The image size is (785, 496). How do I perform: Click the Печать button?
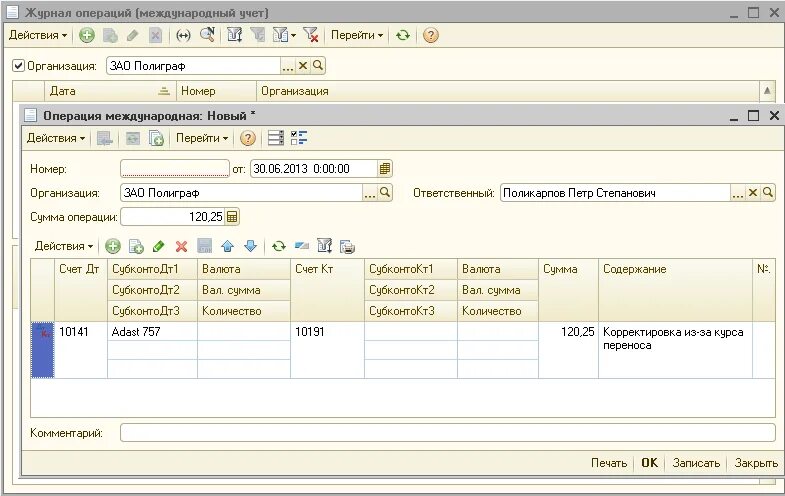tap(609, 463)
